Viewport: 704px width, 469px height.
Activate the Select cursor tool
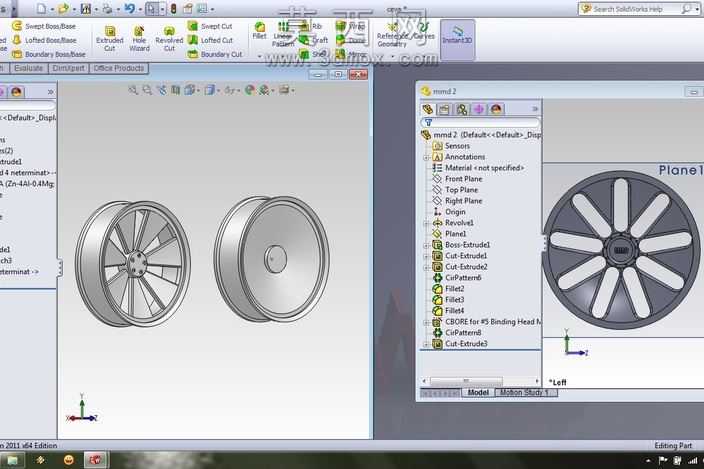pyautogui.click(x=151, y=9)
